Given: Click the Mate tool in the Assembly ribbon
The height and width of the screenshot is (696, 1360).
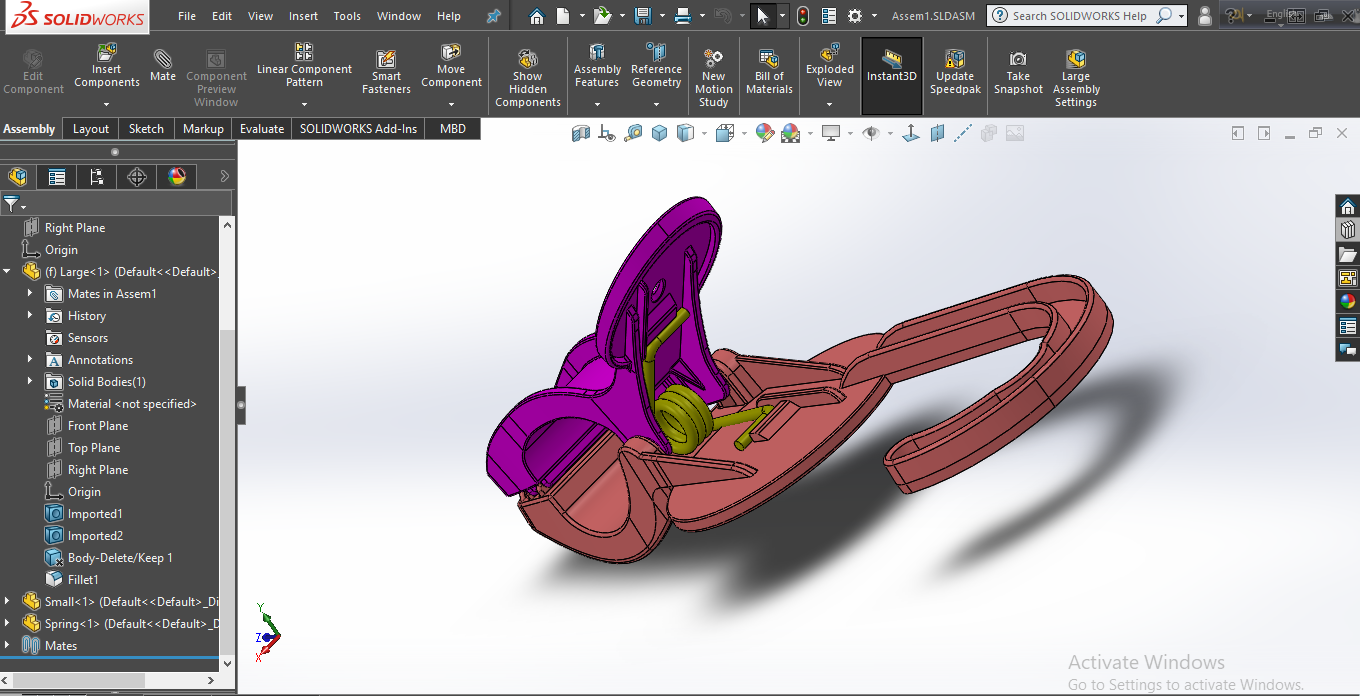Looking at the screenshot, I should click(x=162, y=64).
